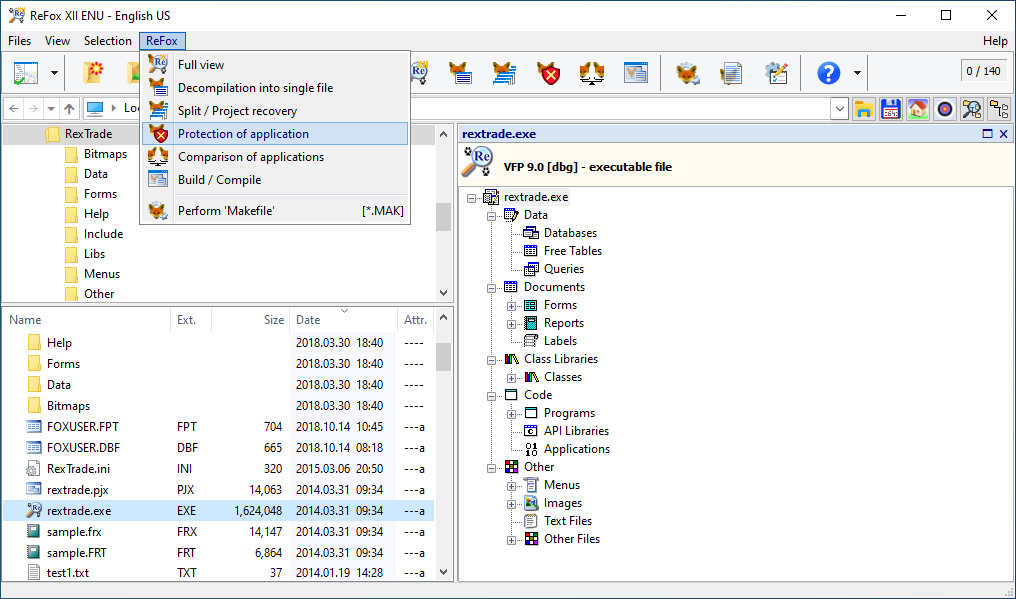Sort file list by the Ext. column header
The width and height of the screenshot is (1016, 599).
click(191, 320)
